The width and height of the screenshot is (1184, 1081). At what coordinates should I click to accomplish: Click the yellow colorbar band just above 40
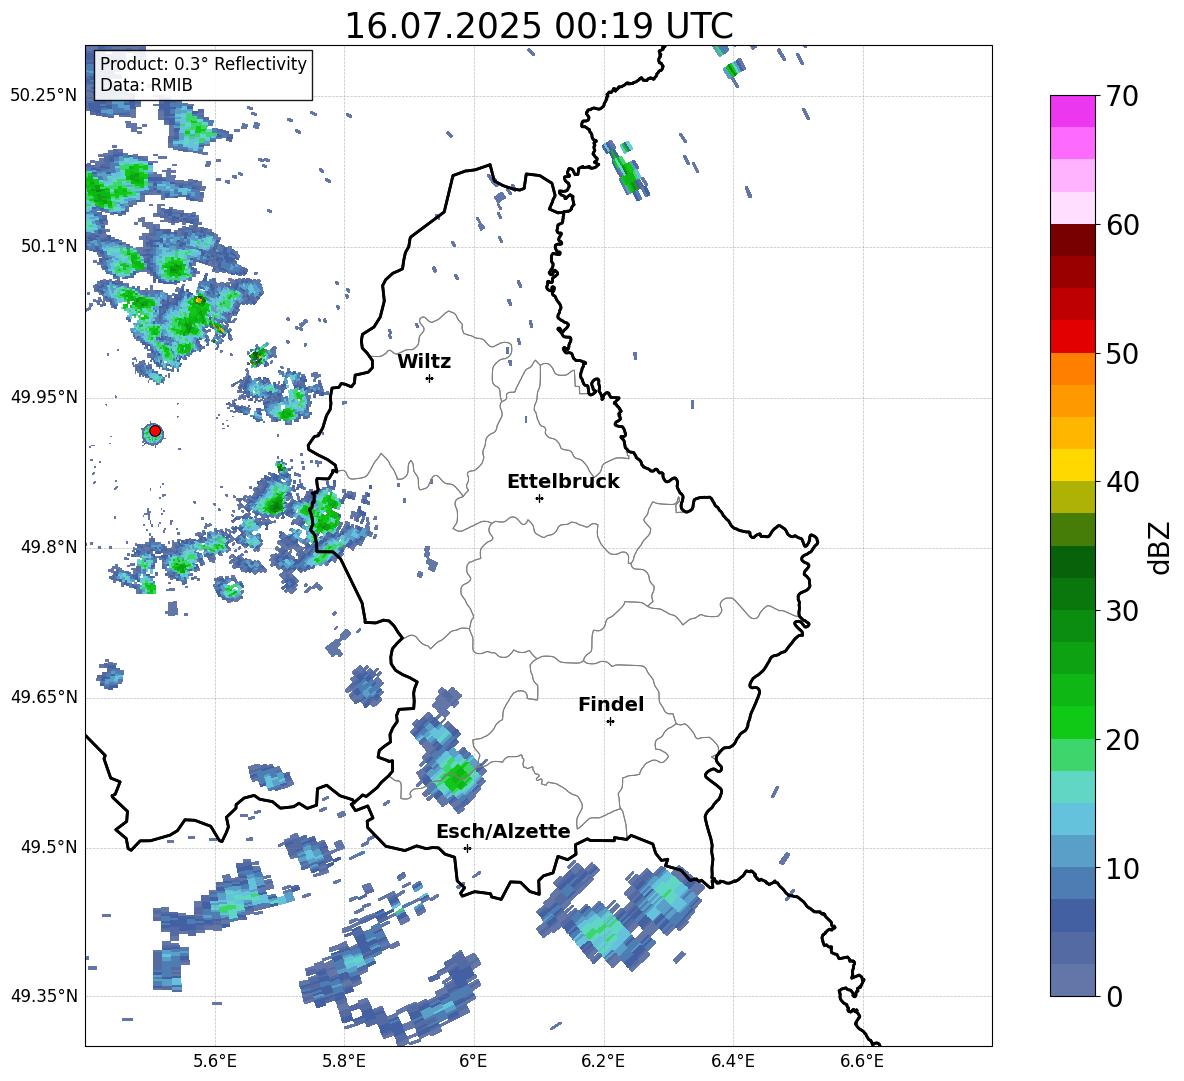tap(1072, 465)
